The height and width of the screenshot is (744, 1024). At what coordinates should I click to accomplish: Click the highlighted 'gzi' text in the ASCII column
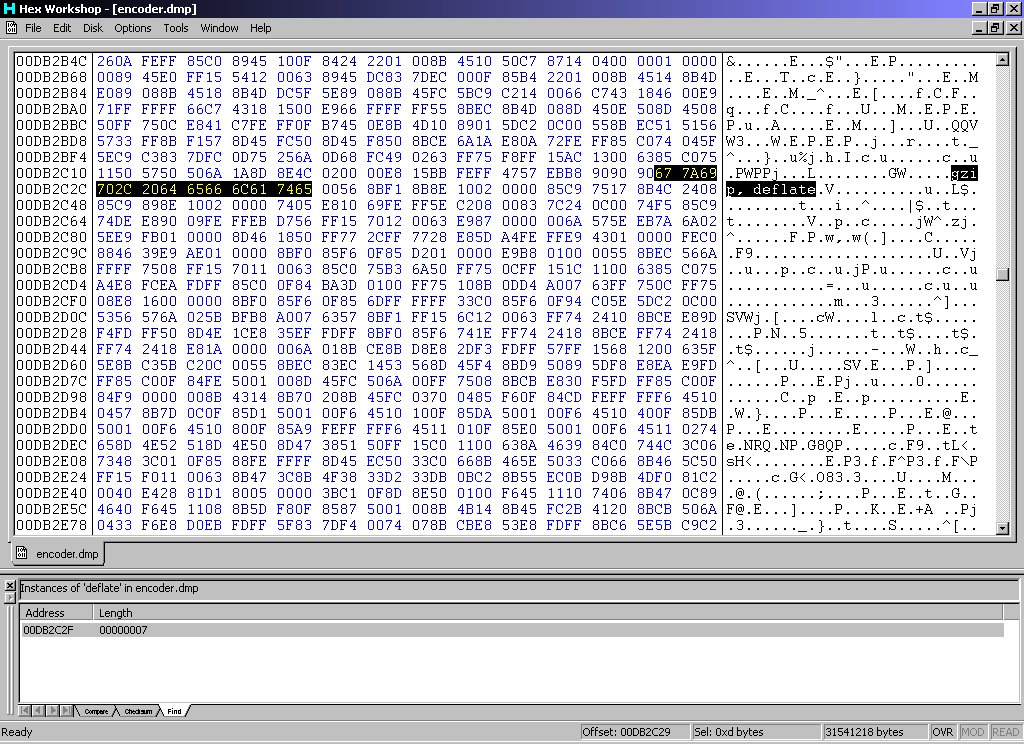coord(964,173)
